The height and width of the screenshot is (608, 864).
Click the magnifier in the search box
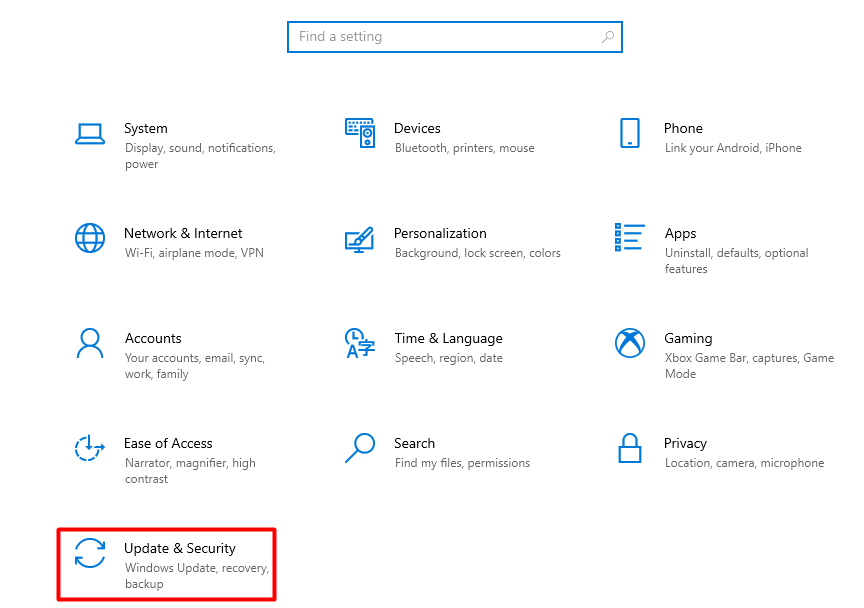click(607, 37)
